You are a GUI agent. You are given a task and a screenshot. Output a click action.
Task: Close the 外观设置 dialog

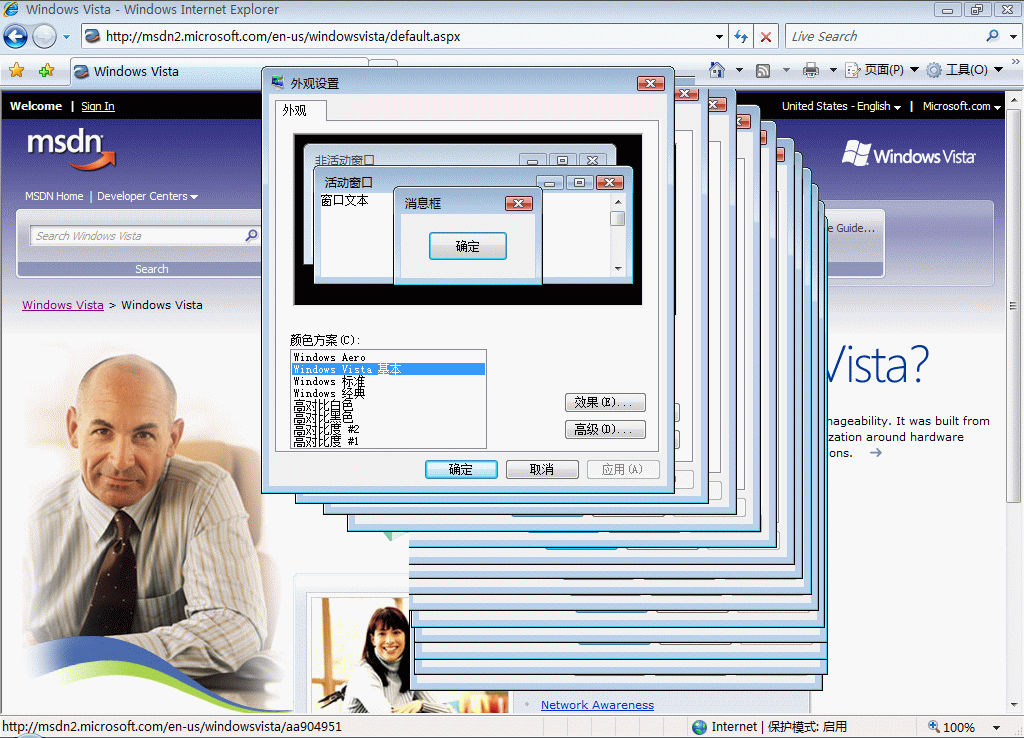(x=650, y=83)
